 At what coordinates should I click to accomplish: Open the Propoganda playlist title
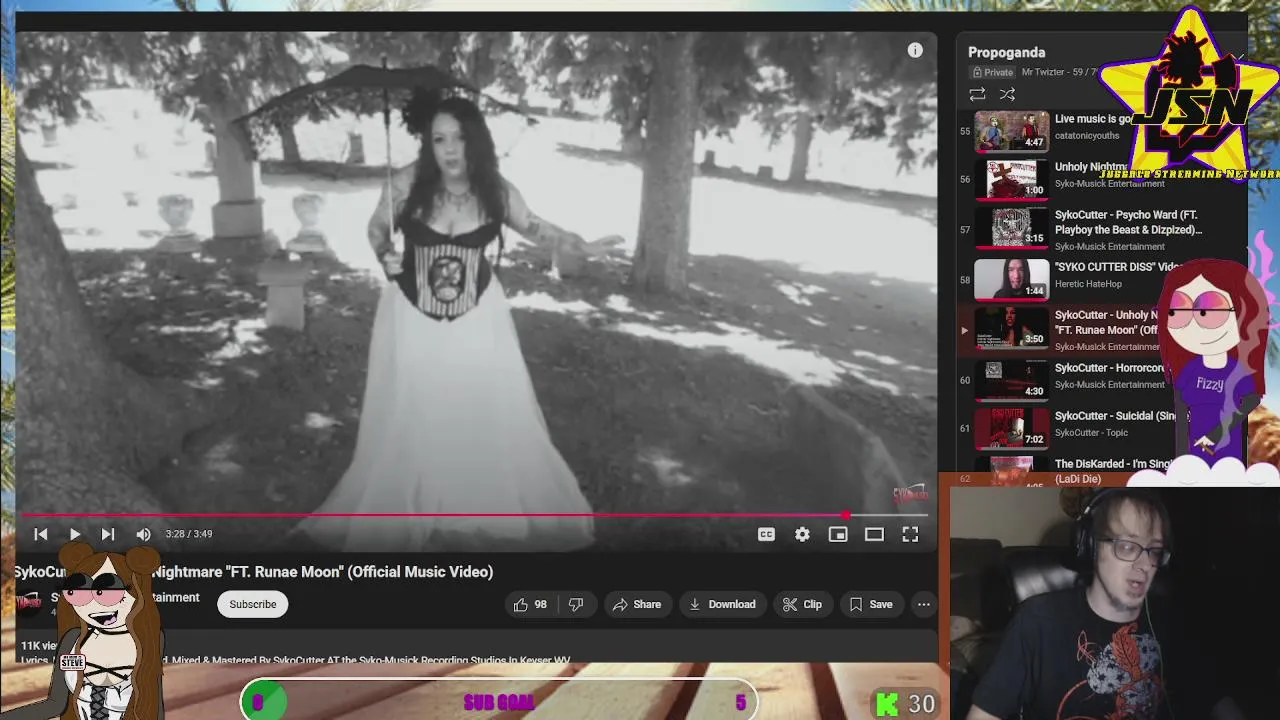[x=1006, y=52]
